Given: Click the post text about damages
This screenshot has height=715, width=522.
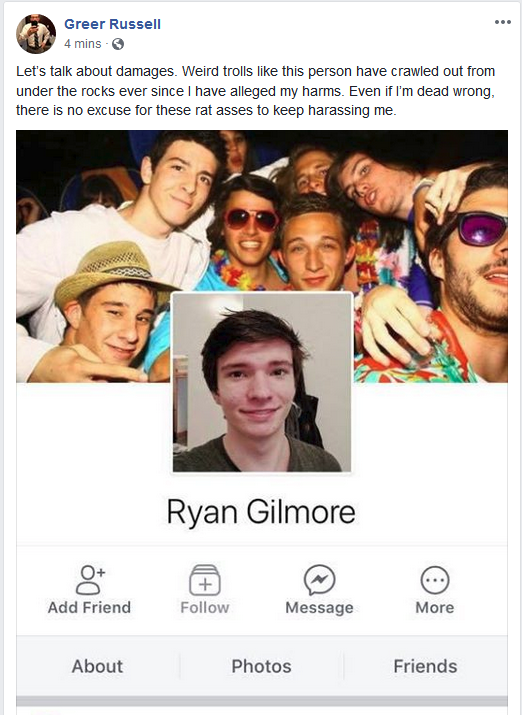Looking at the screenshot, I should (x=256, y=91).
